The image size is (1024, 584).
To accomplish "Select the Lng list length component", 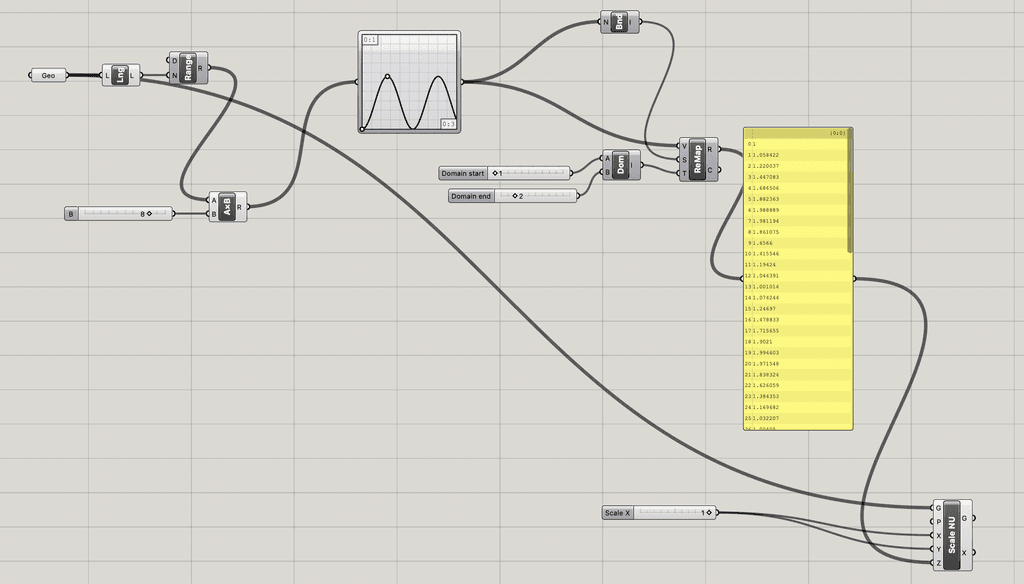I will pos(121,76).
